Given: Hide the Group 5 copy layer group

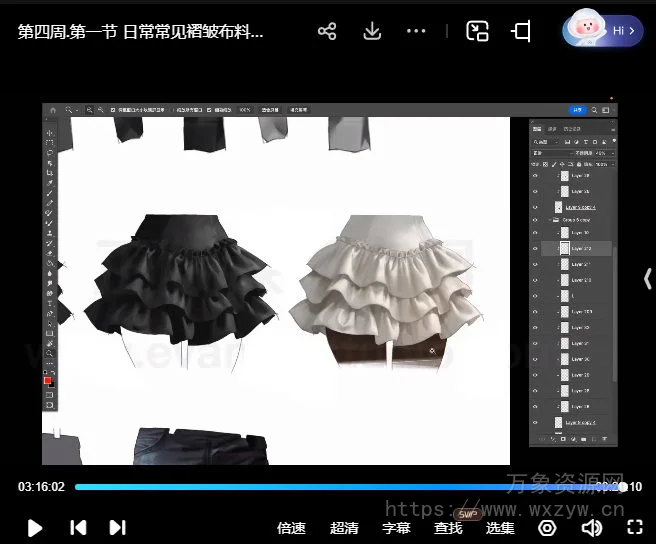Looking at the screenshot, I should 536,219.
